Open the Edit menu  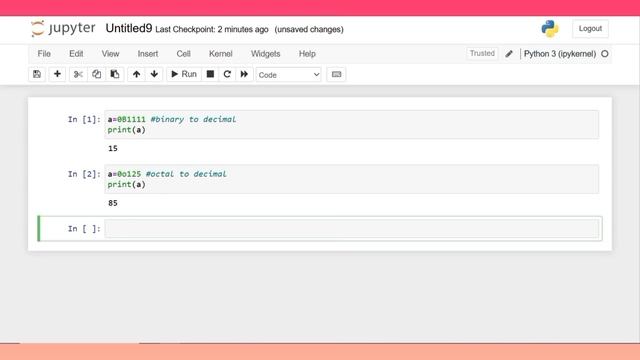click(76, 54)
